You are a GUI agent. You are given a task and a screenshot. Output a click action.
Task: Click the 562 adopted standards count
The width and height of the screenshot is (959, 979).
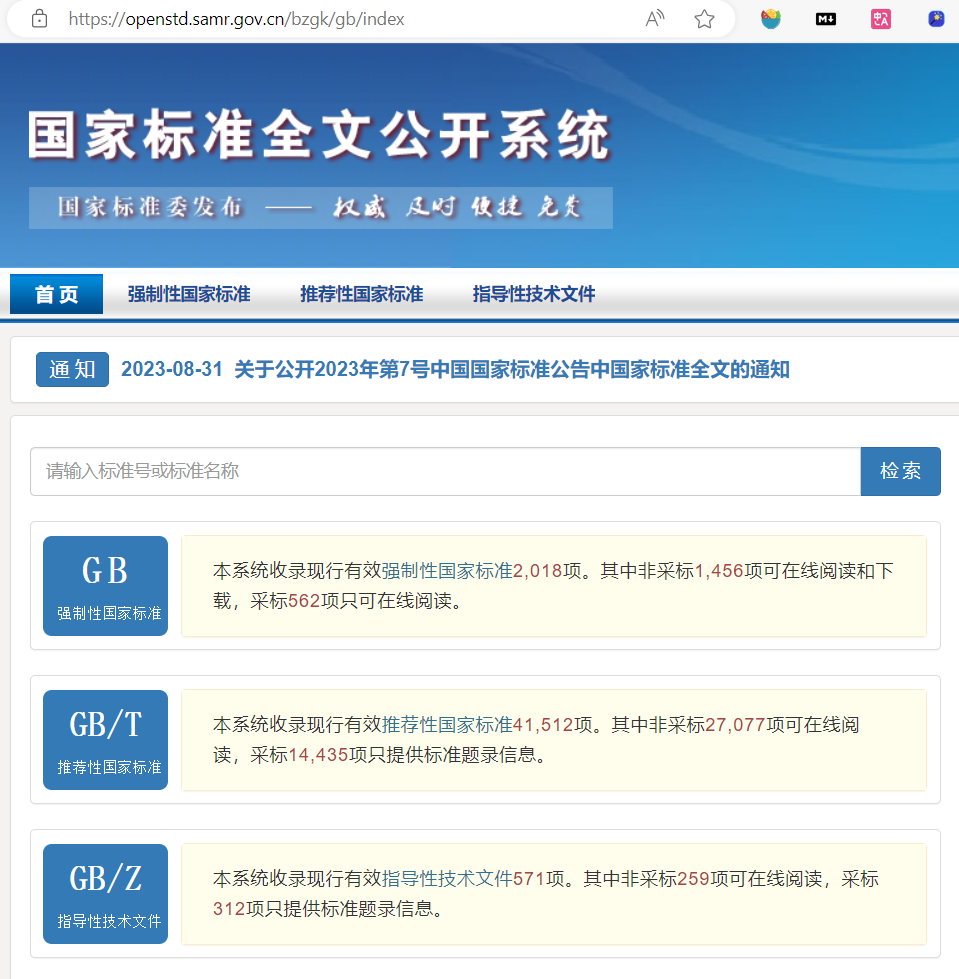pos(304,601)
